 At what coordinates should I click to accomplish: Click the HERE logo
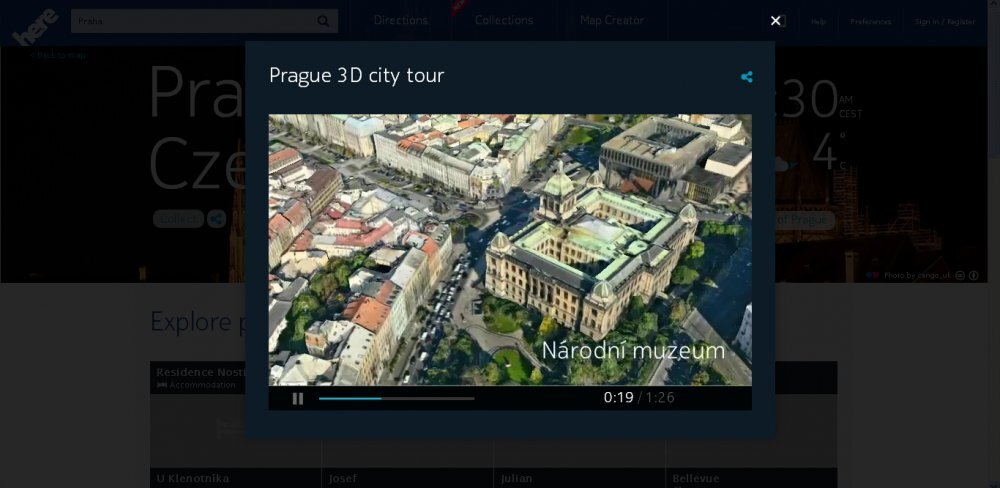[35, 25]
